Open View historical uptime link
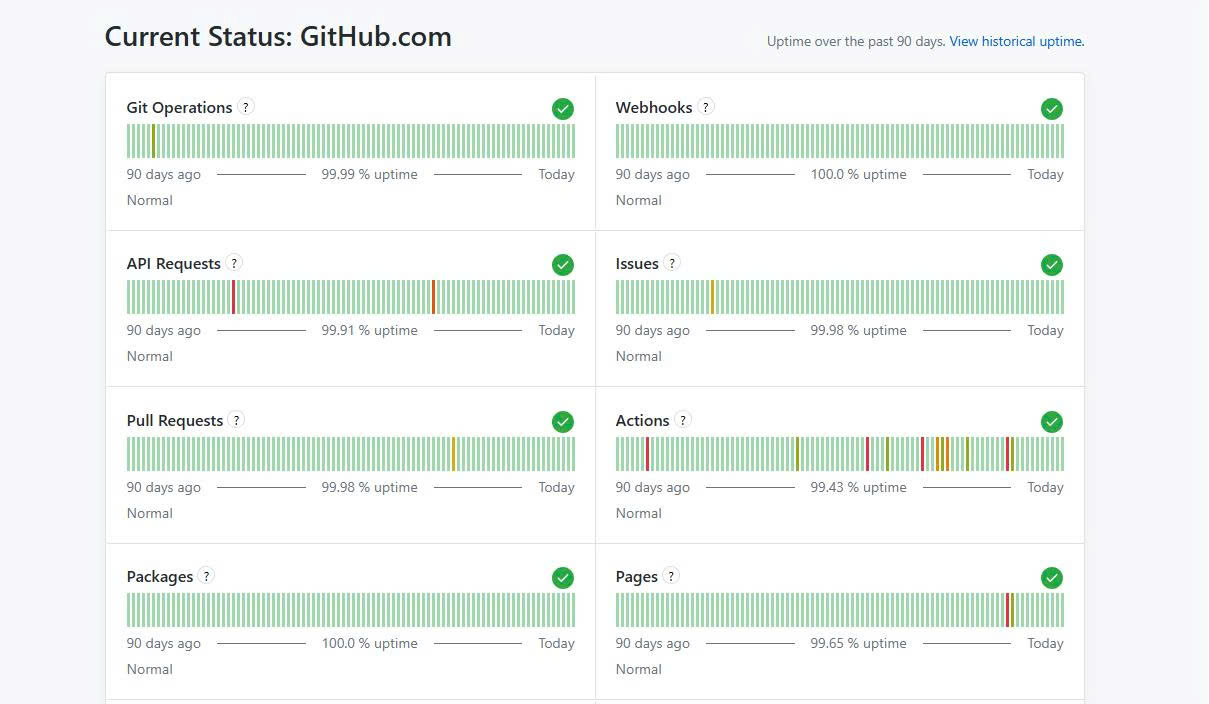The image size is (1209, 704). point(1016,41)
